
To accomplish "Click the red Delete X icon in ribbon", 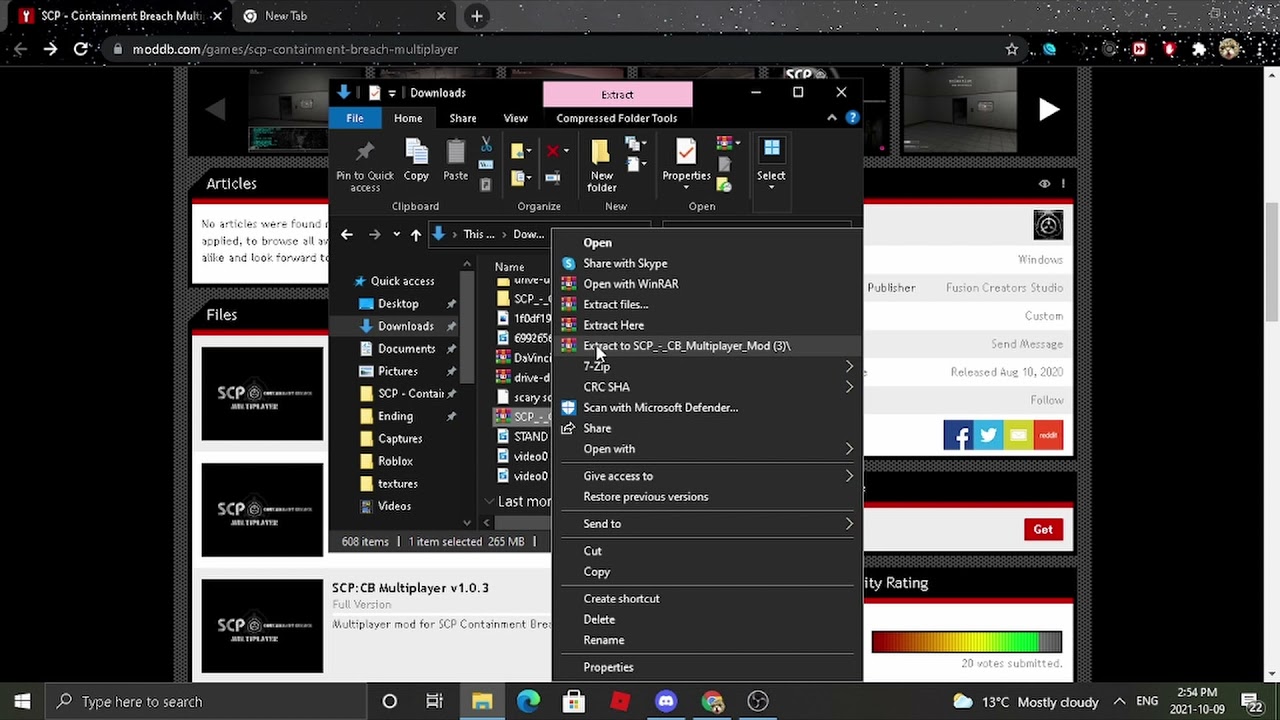I will click(552, 151).
